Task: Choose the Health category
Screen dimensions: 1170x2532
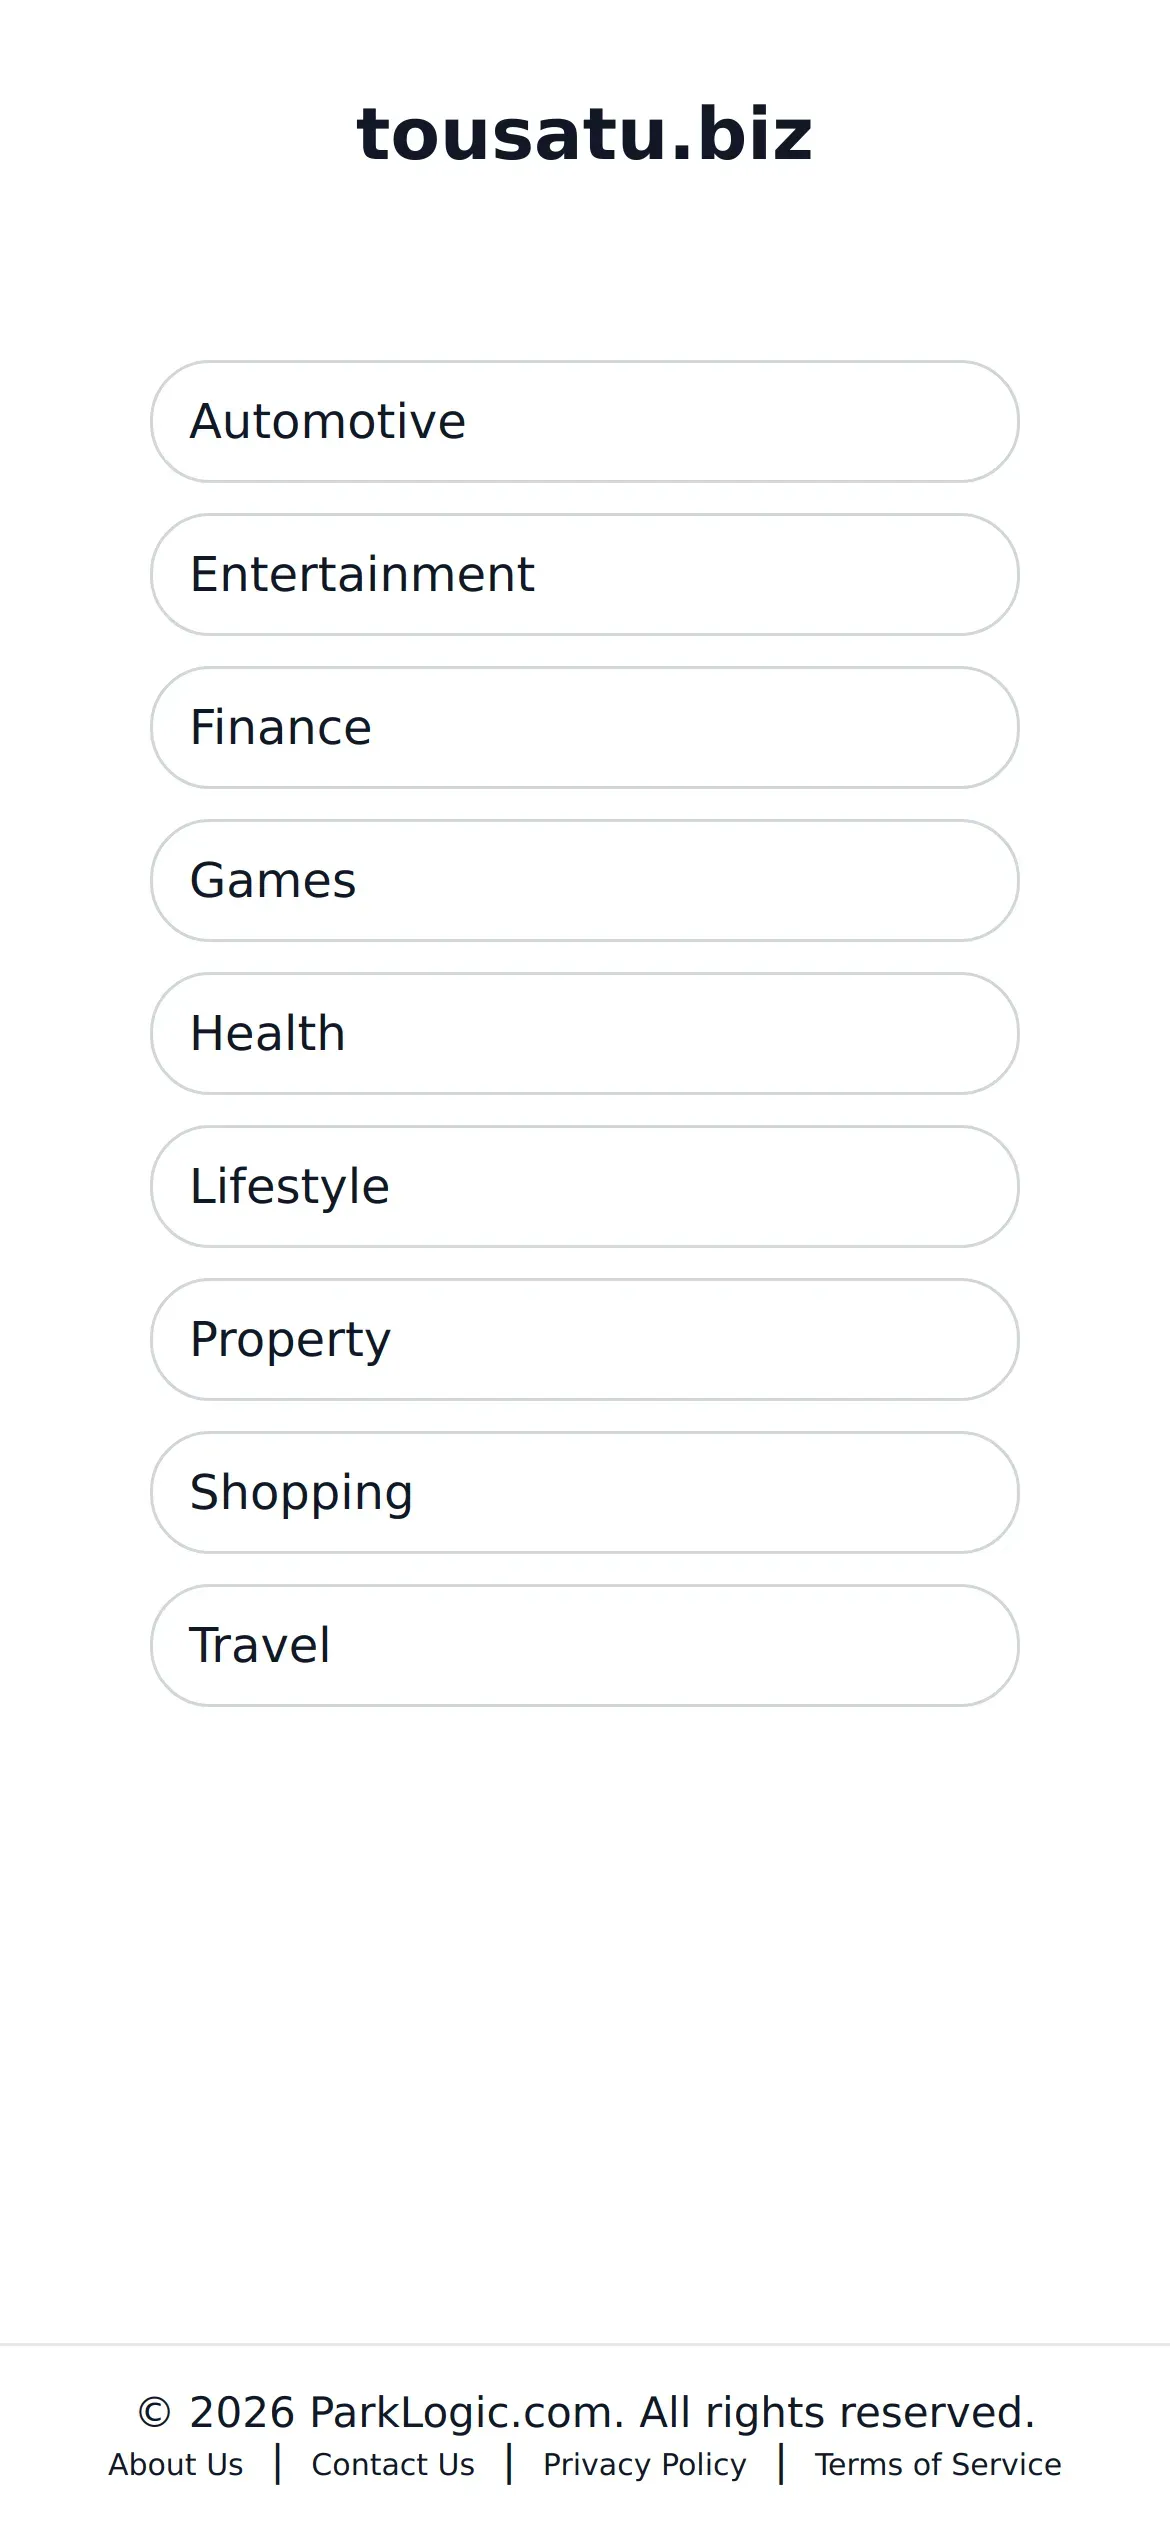Action: (585, 1033)
